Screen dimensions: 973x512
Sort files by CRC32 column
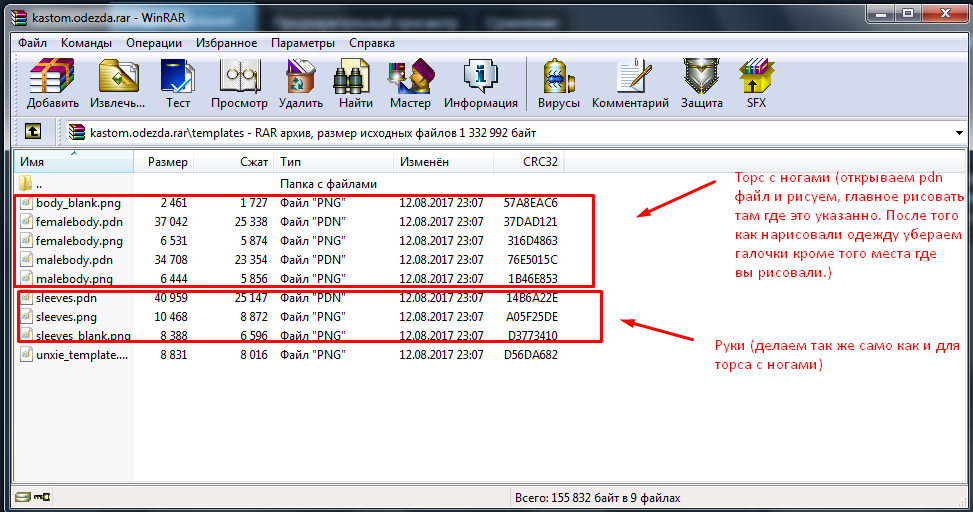point(529,162)
